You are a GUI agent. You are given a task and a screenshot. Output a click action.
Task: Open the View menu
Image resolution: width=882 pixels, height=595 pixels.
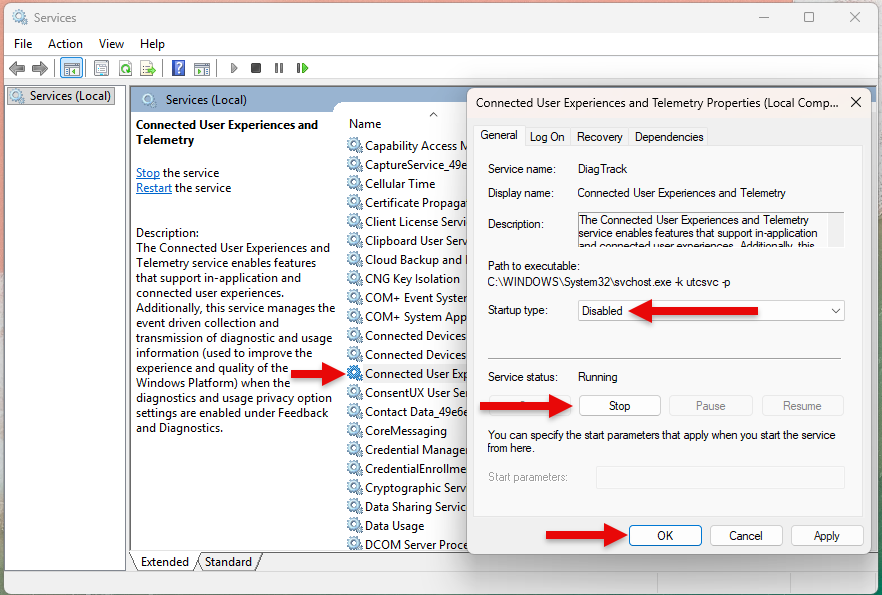pos(111,44)
